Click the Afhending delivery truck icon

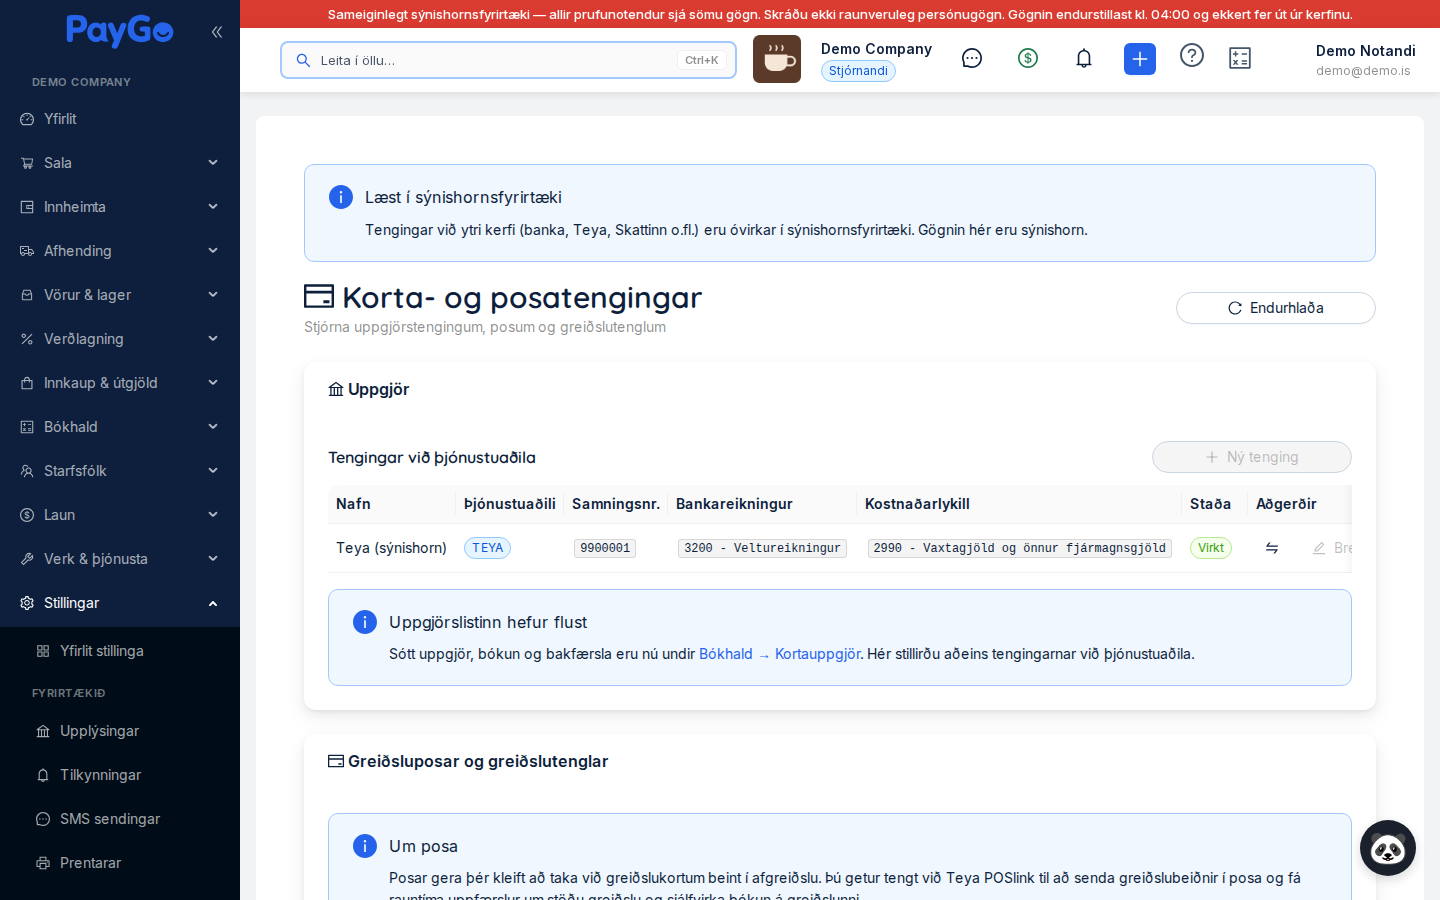point(27,251)
